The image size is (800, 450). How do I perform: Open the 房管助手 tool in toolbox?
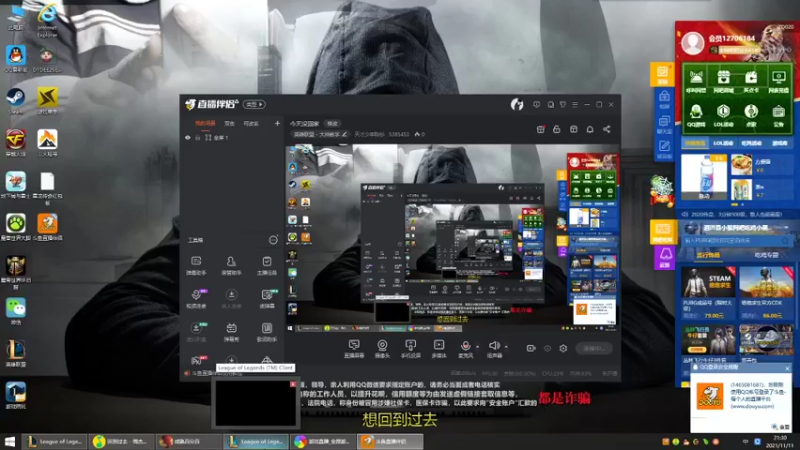[231, 266]
